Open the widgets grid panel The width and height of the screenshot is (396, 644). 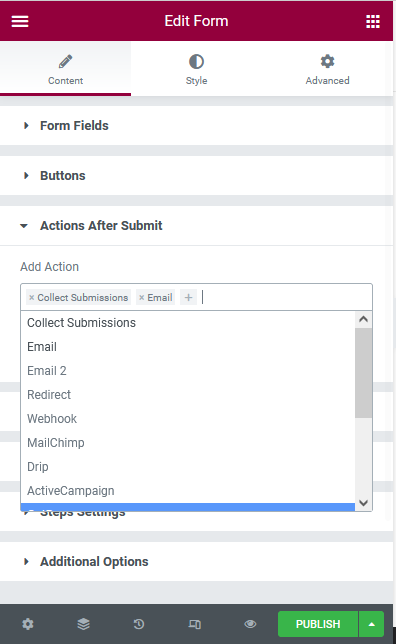[x=373, y=21]
